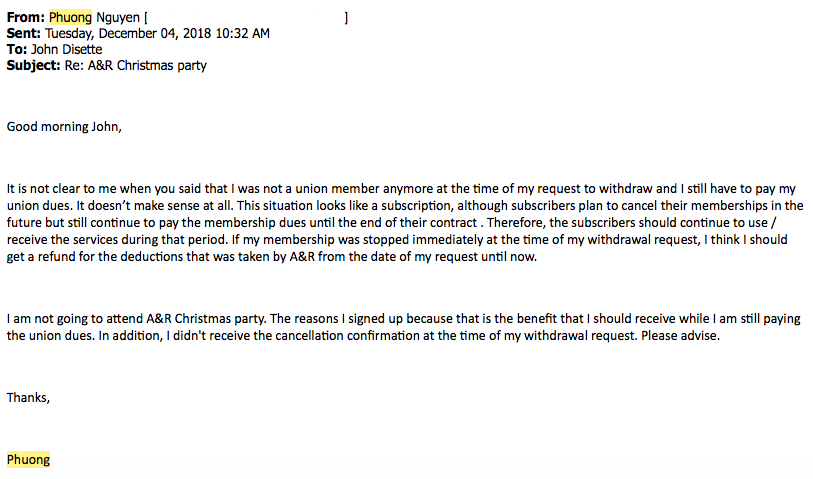The width and height of the screenshot is (813, 479).
Task: Click the highlighted Phuong in From line
Action: (70, 17)
